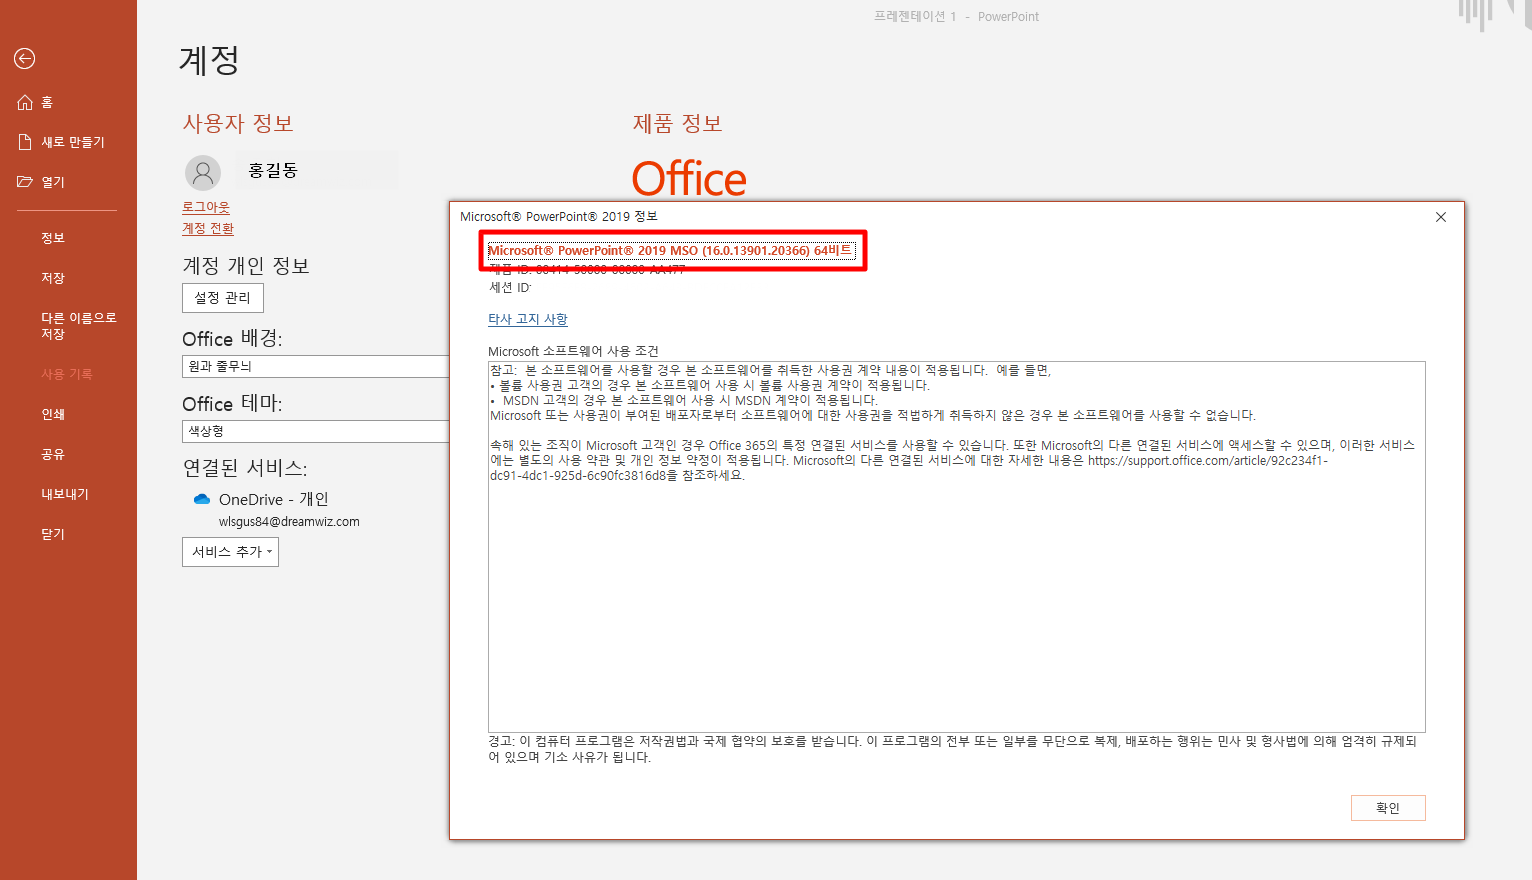This screenshot has height=880, width=1532.
Task: Click the new document page icon
Action: (x=25, y=142)
